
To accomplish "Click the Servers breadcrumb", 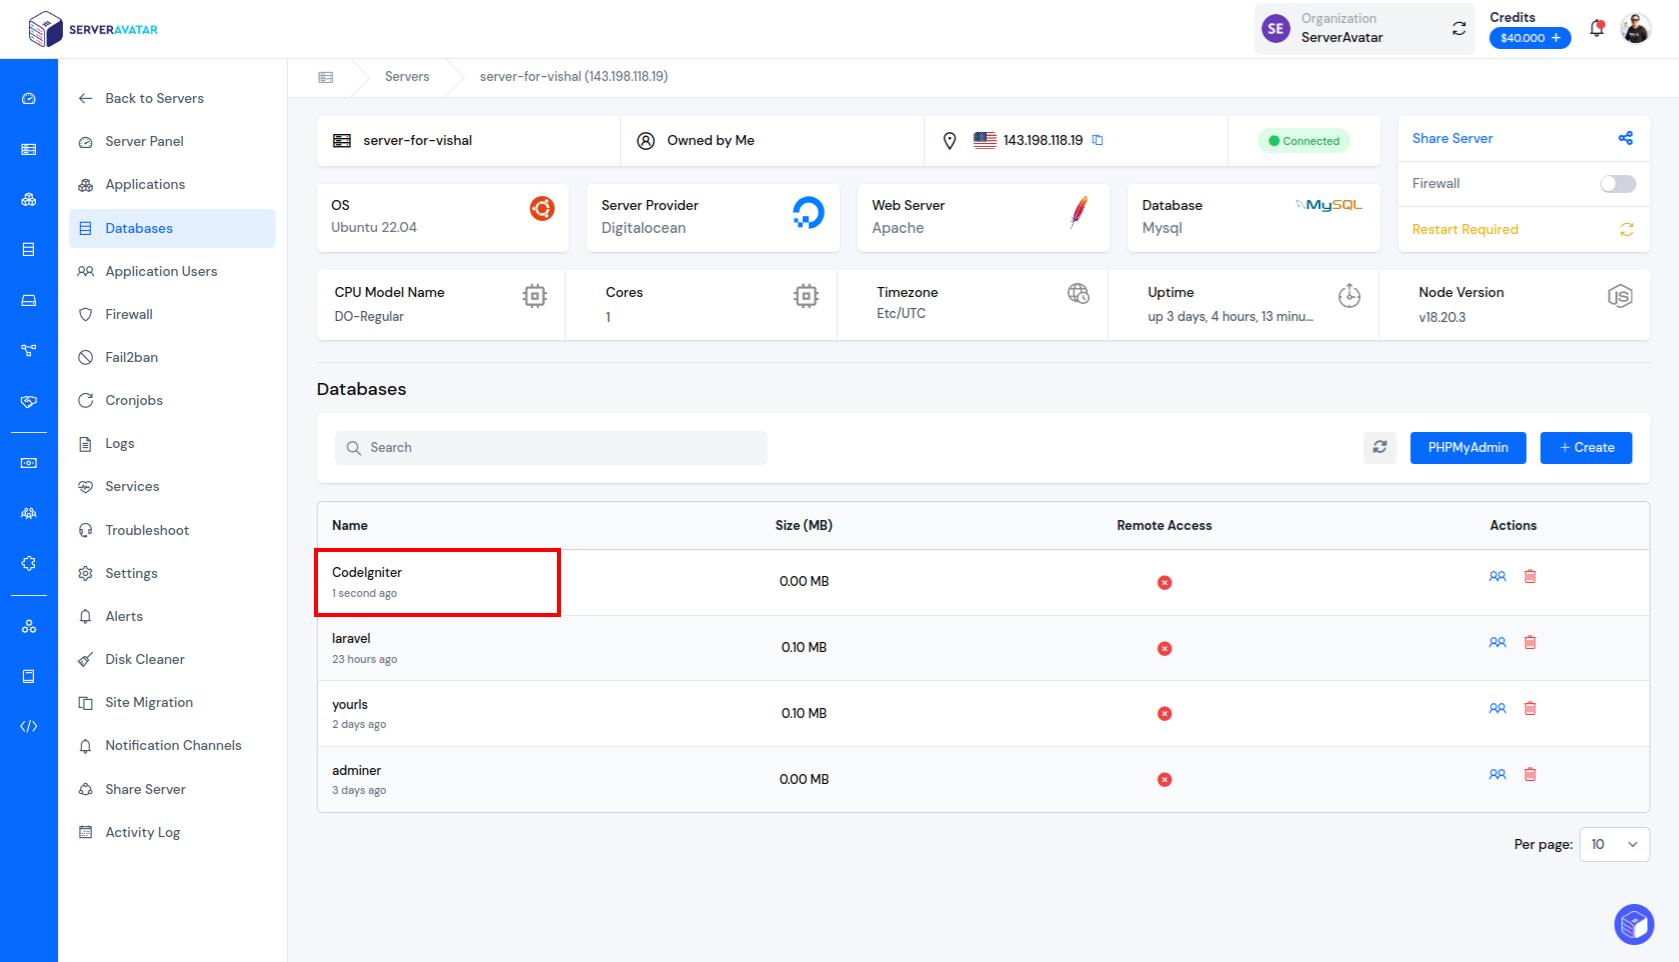I will (407, 76).
